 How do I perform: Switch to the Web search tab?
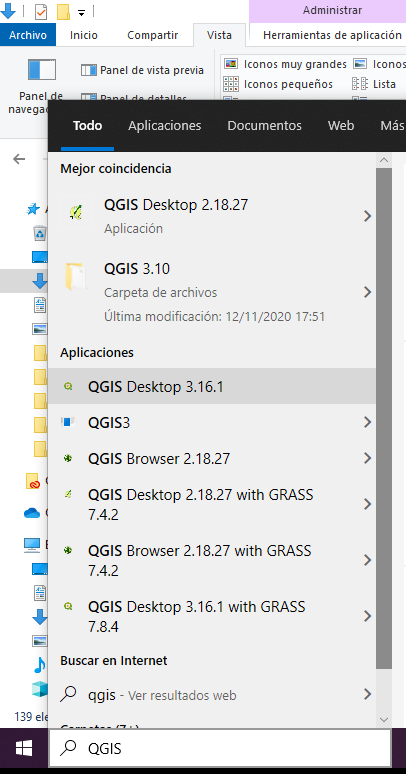(x=341, y=126)
